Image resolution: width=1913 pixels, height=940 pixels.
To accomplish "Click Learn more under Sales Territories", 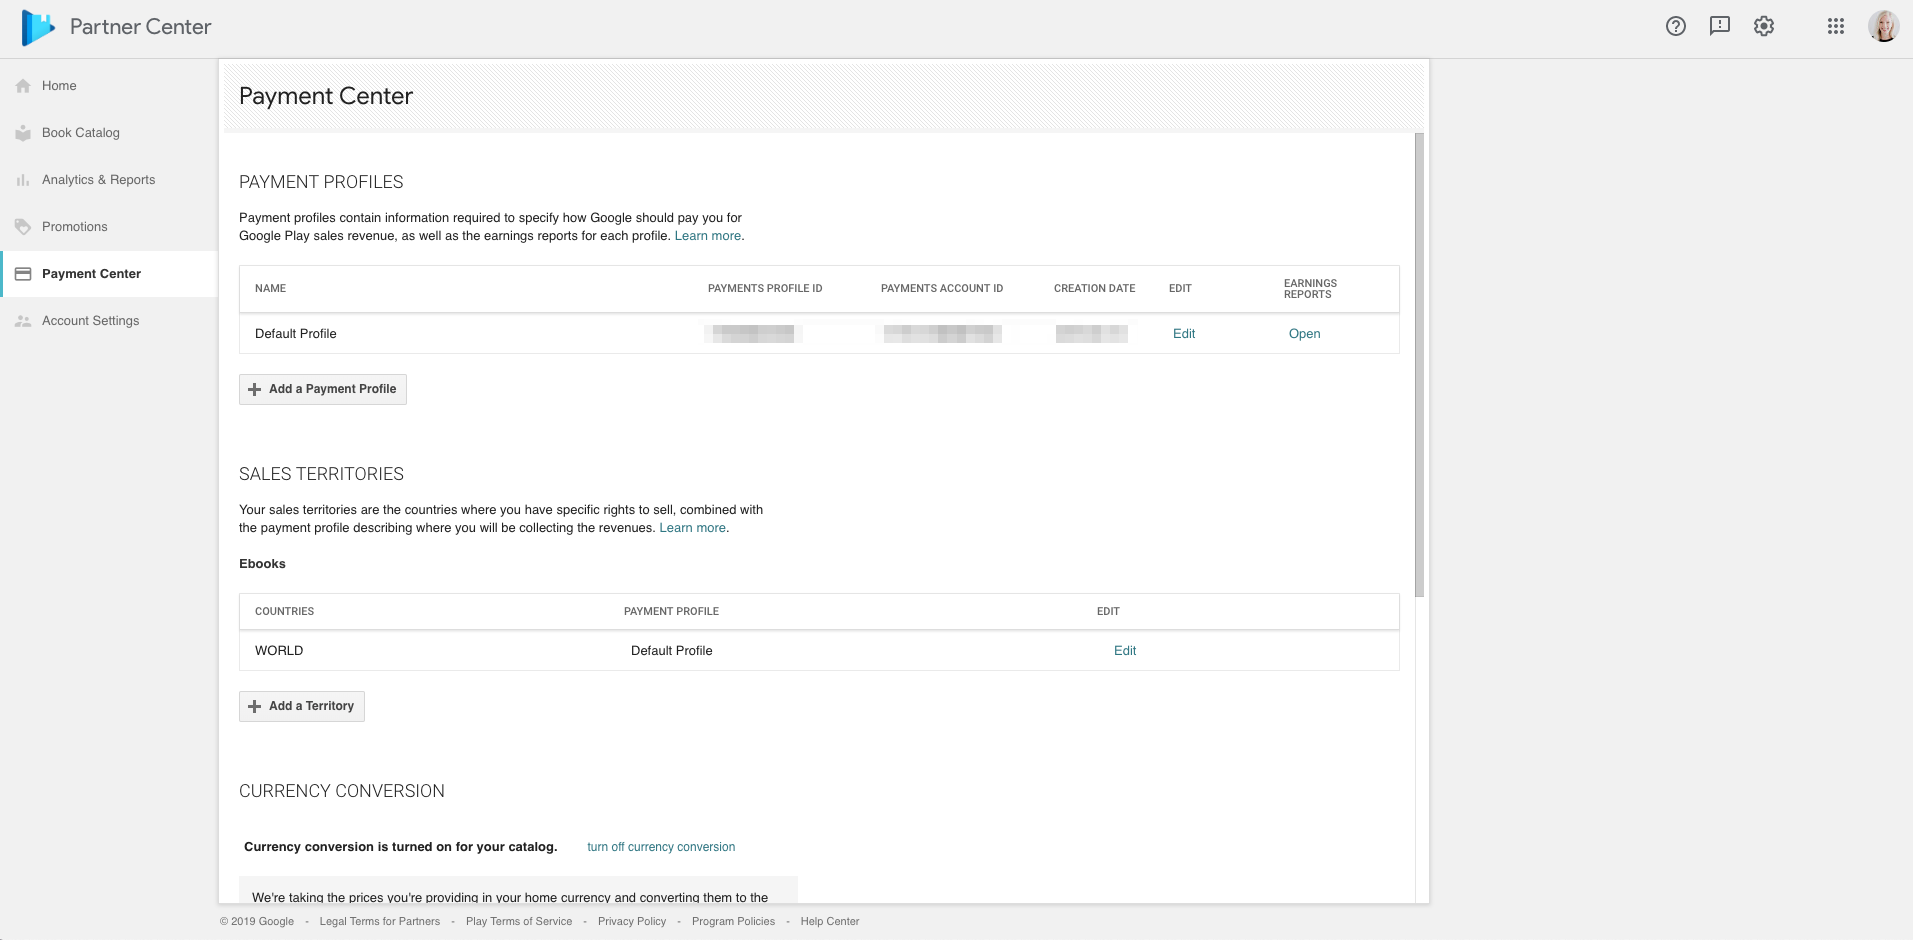I will (x=693, y=528).
